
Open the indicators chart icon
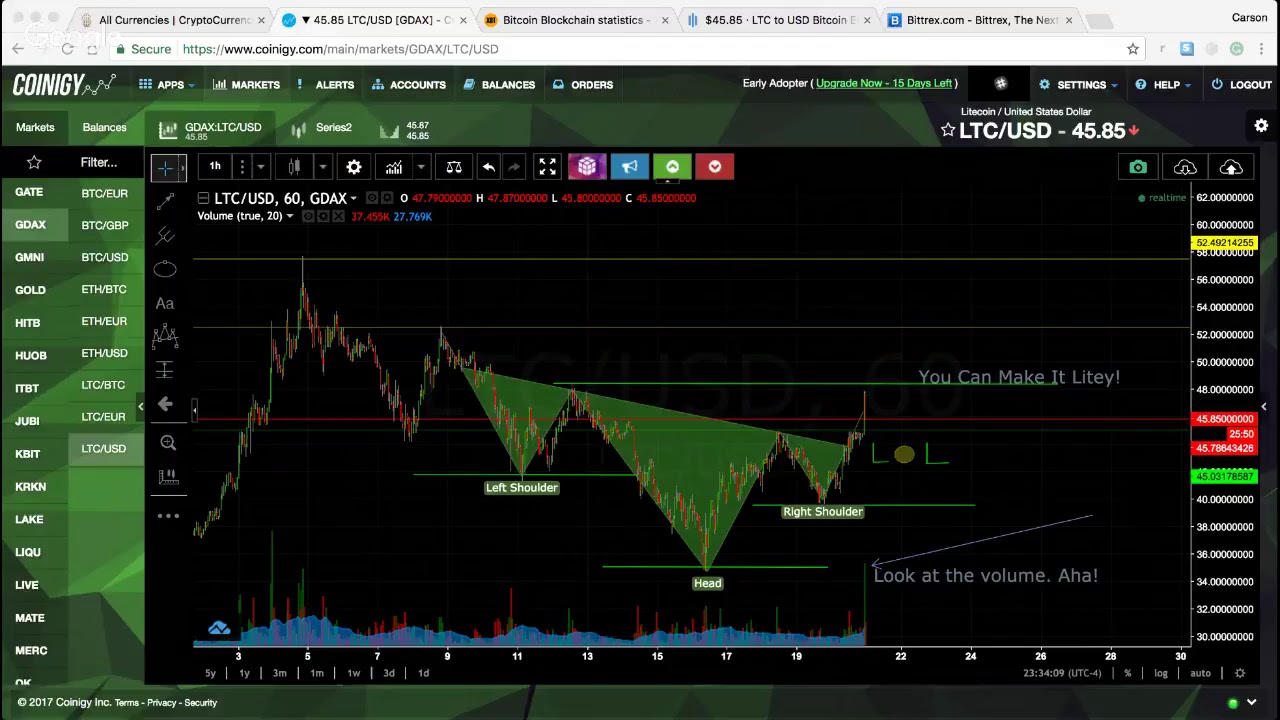(x=394, y=167)
